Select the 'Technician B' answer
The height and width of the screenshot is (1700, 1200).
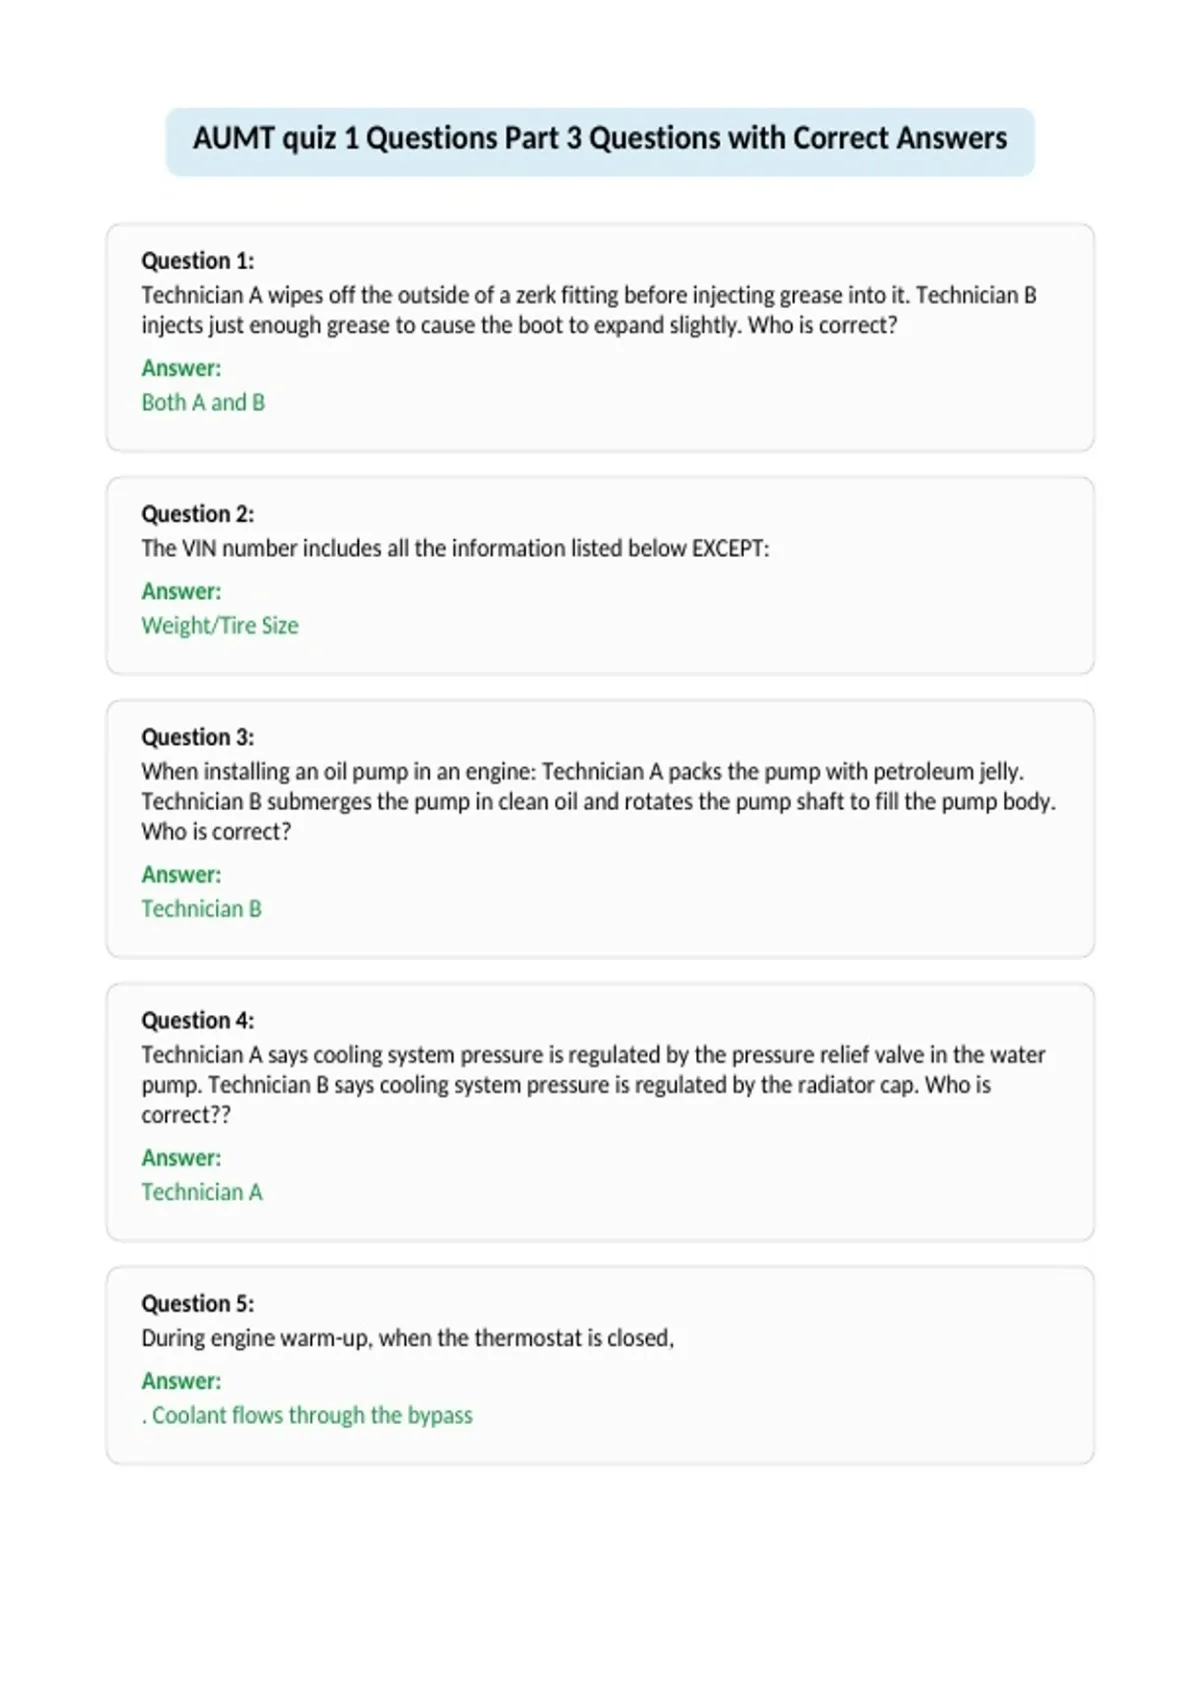[201, 908]
